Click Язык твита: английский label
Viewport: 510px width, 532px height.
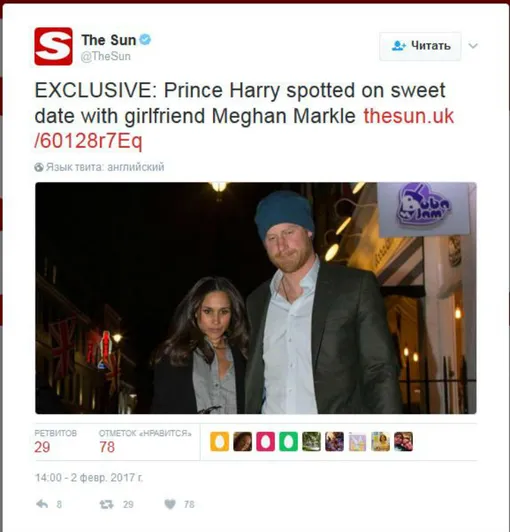pos(105,167)
